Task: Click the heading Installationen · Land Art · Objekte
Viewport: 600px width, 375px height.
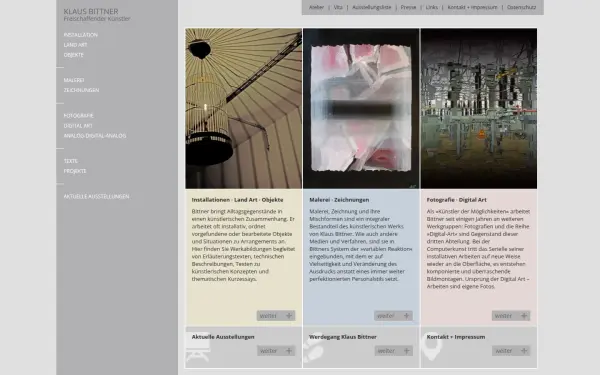Action: [237, 200]
